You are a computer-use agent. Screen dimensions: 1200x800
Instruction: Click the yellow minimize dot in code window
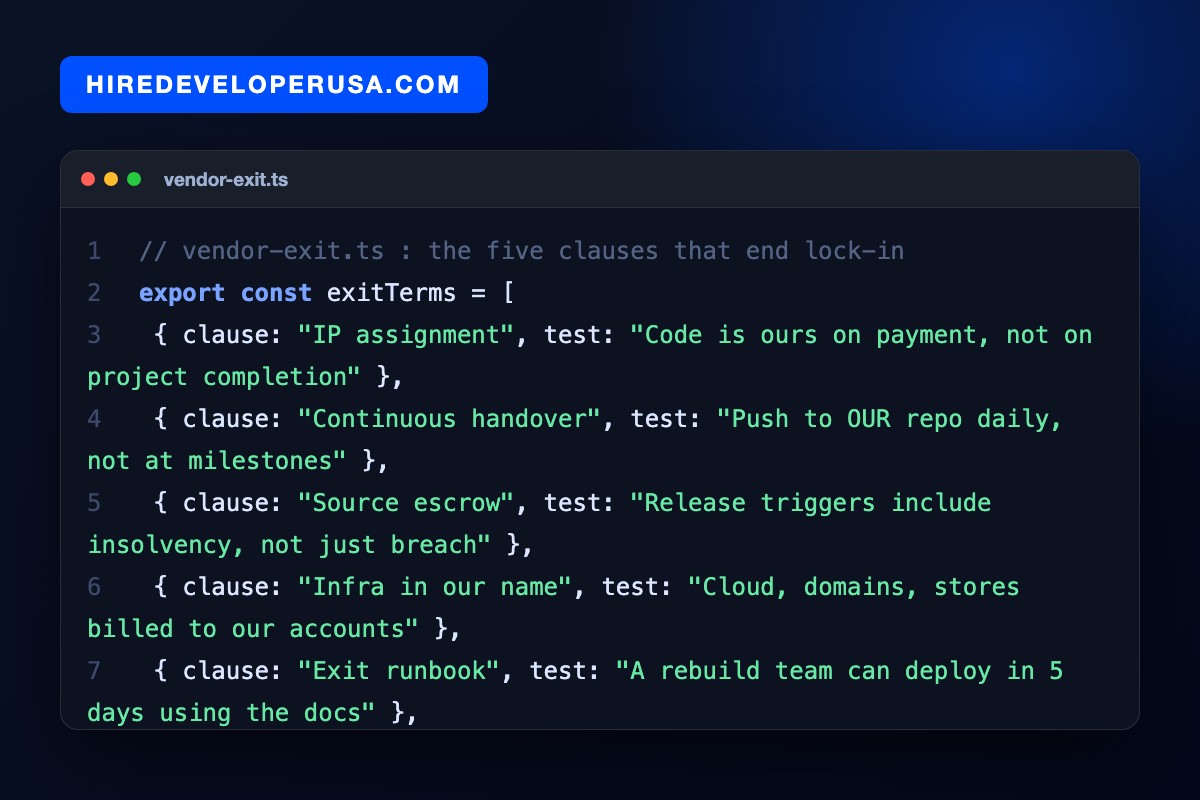111,180
